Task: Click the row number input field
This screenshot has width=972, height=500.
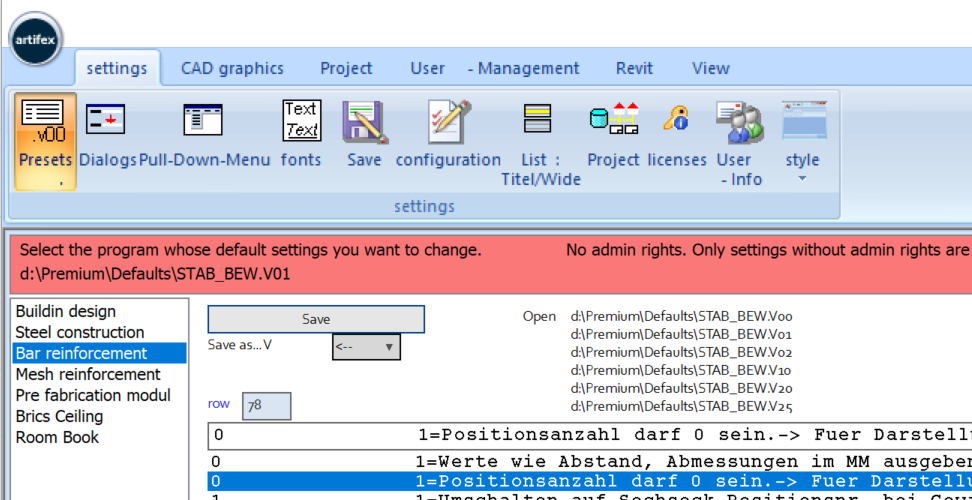Action: click(x=266, y=406)
